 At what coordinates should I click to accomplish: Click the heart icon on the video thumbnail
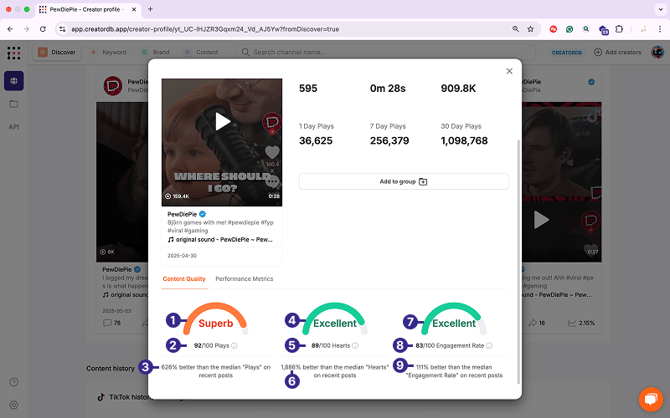(272, 152)
